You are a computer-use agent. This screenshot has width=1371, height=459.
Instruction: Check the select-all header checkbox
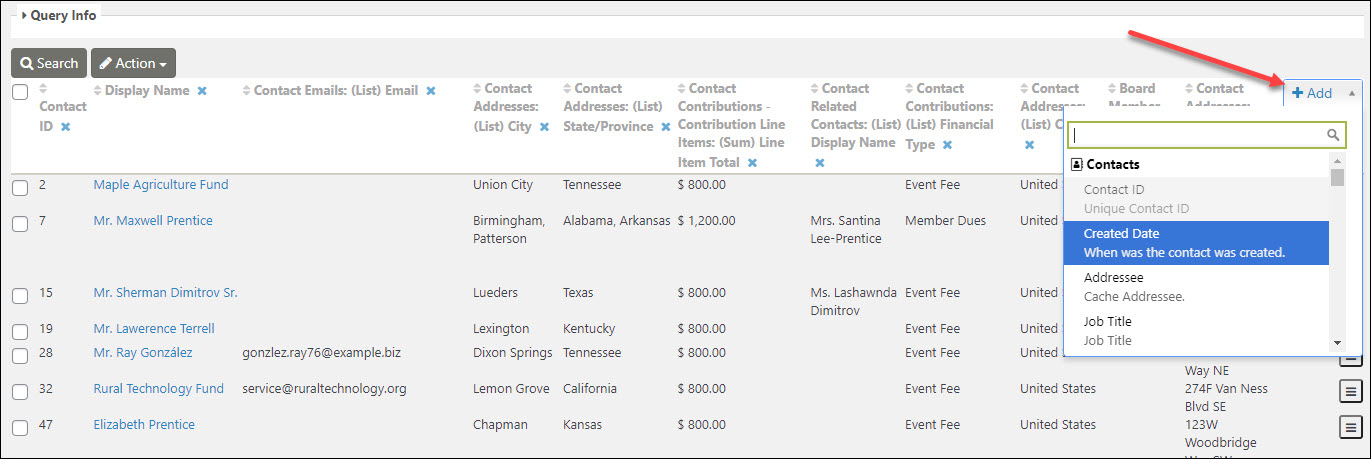coord(20,92)
